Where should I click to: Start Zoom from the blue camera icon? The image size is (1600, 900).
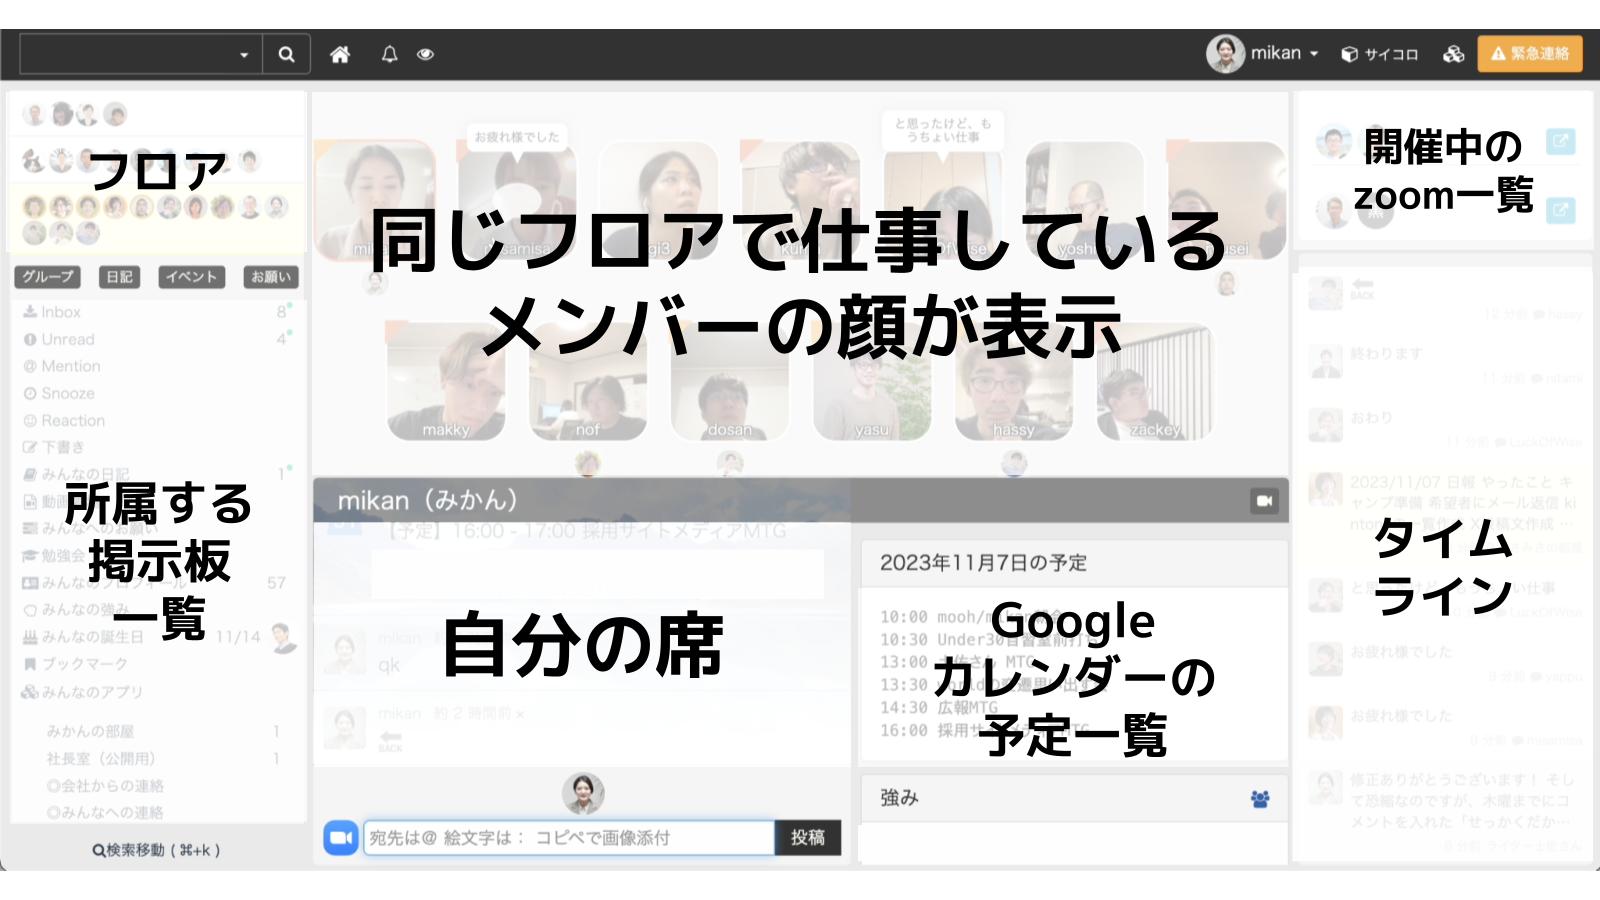point(340,837)
